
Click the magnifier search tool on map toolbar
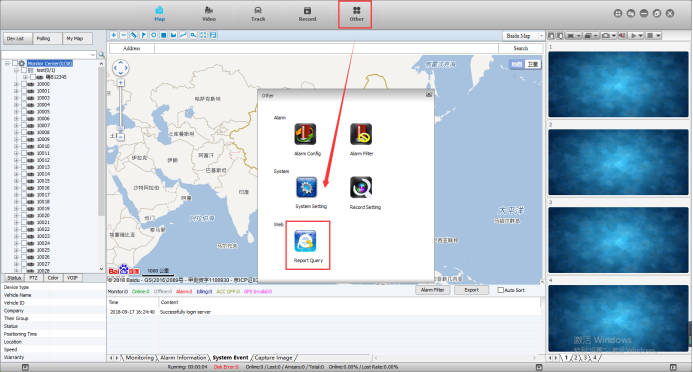pyautogui.click(x=193, y=35)
